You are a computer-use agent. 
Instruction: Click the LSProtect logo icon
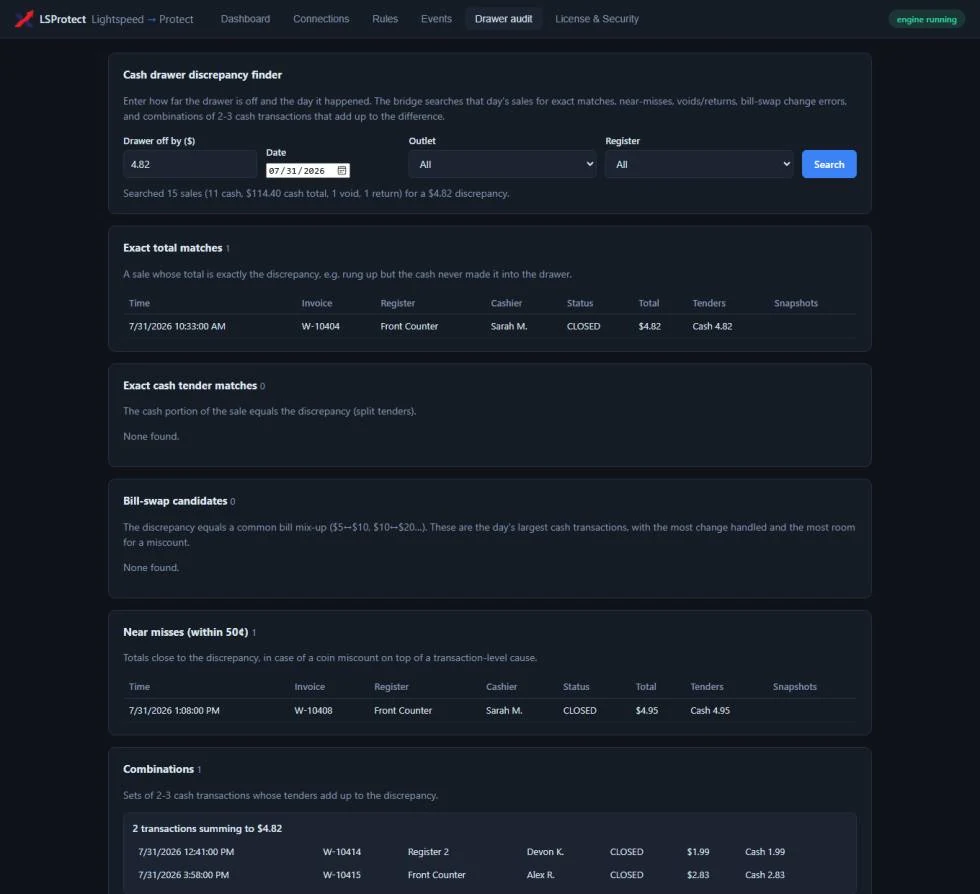(x=24, y=19)
